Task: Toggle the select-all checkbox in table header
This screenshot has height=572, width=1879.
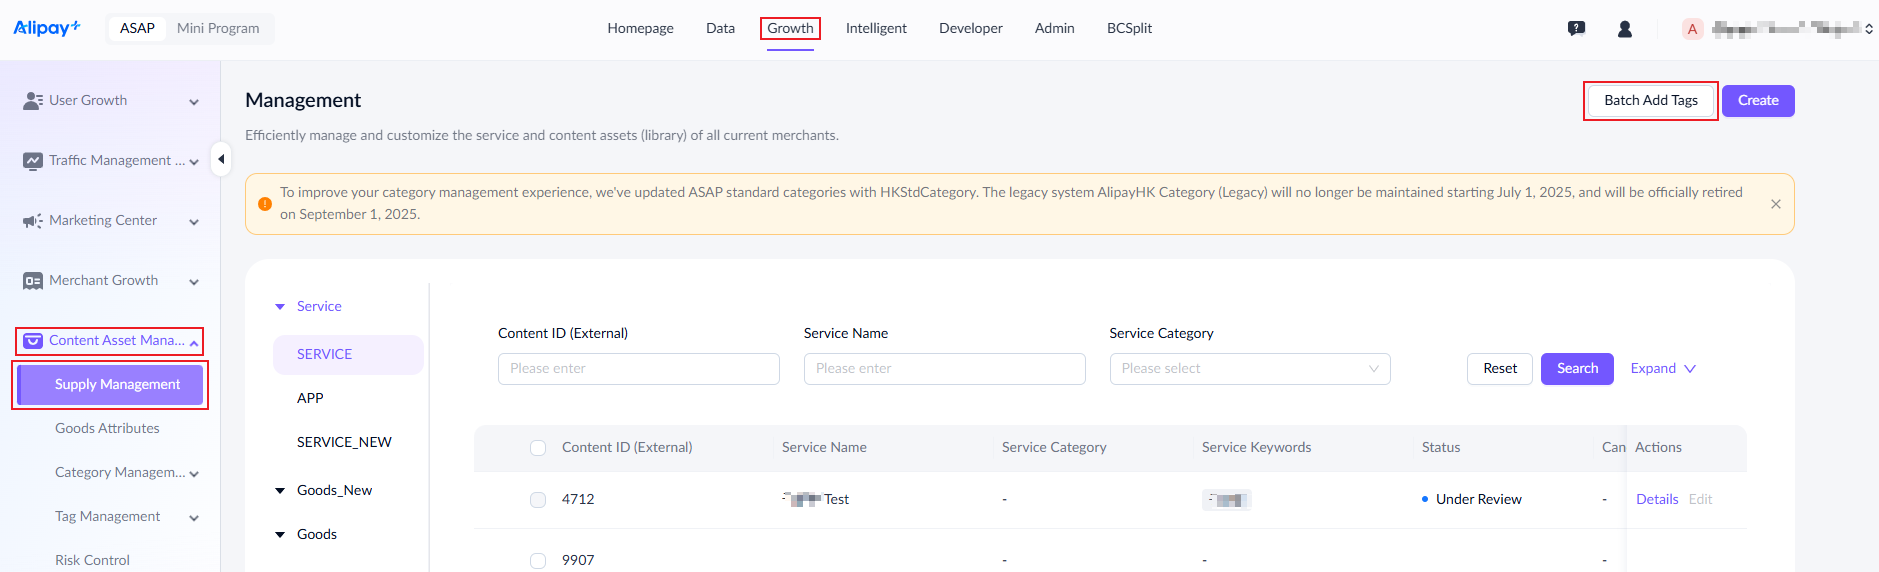Action: coord(538,448)
